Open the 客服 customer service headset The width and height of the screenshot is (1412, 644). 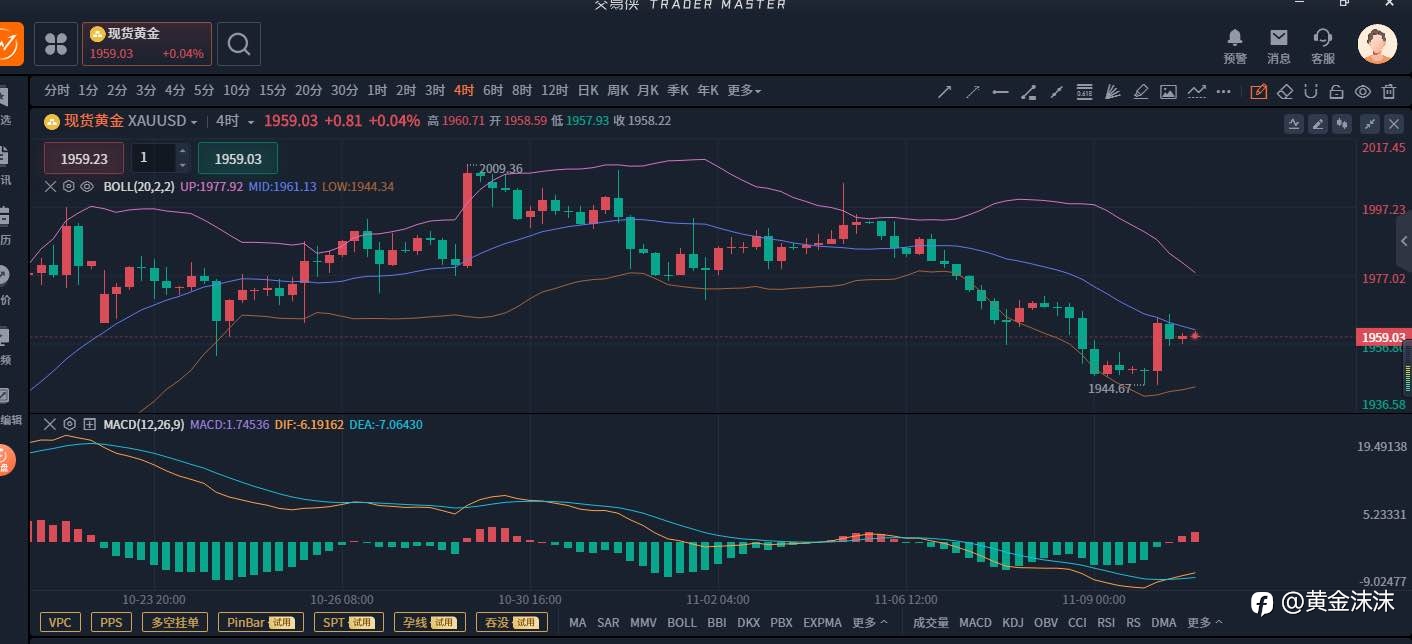point(1323,46)
